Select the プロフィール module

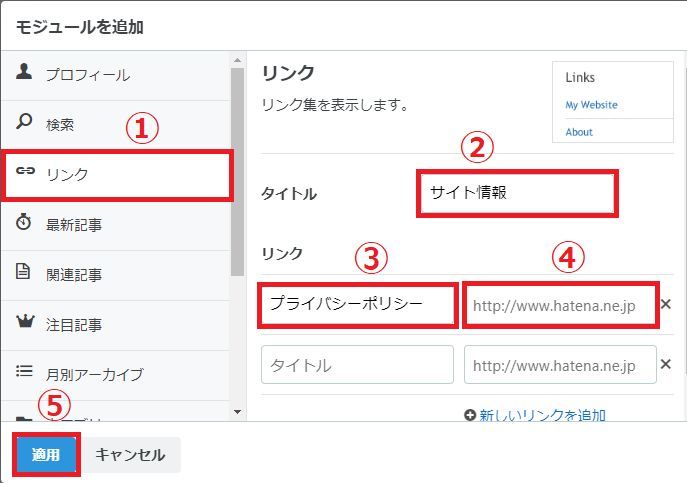point(115,75)
